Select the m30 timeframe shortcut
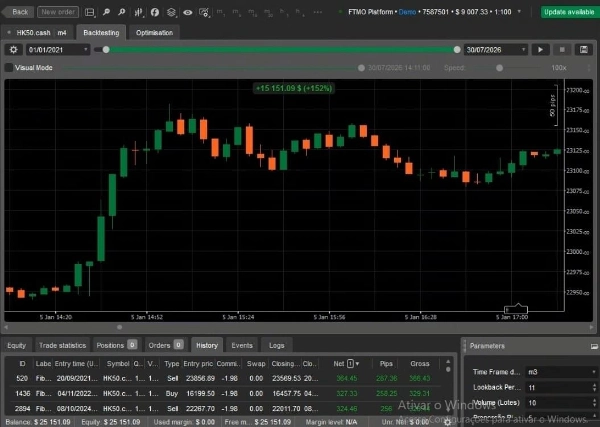This screenshot has width=600, height=427. tap(268, 12)
